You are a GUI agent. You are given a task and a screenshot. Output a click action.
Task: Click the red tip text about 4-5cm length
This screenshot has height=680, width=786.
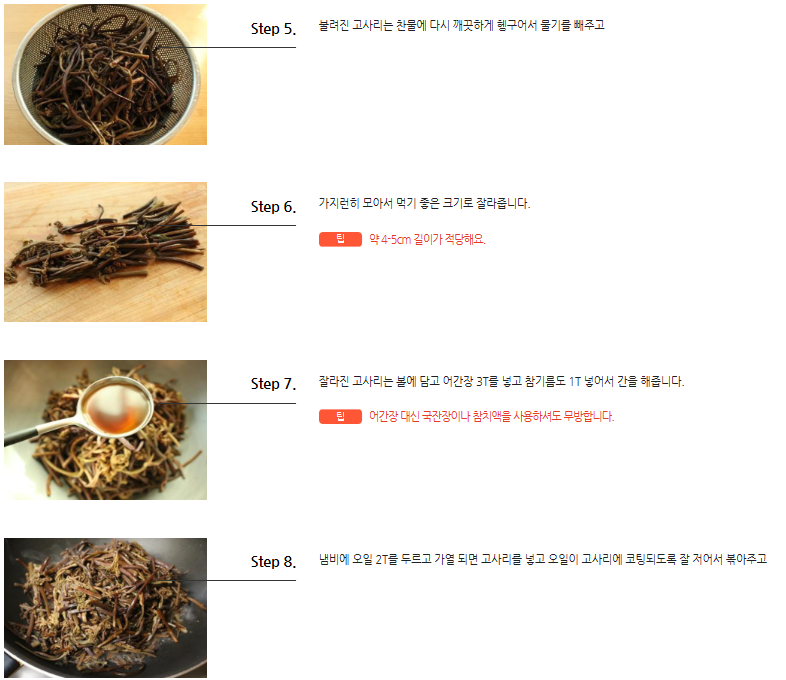tap(427, 240)
